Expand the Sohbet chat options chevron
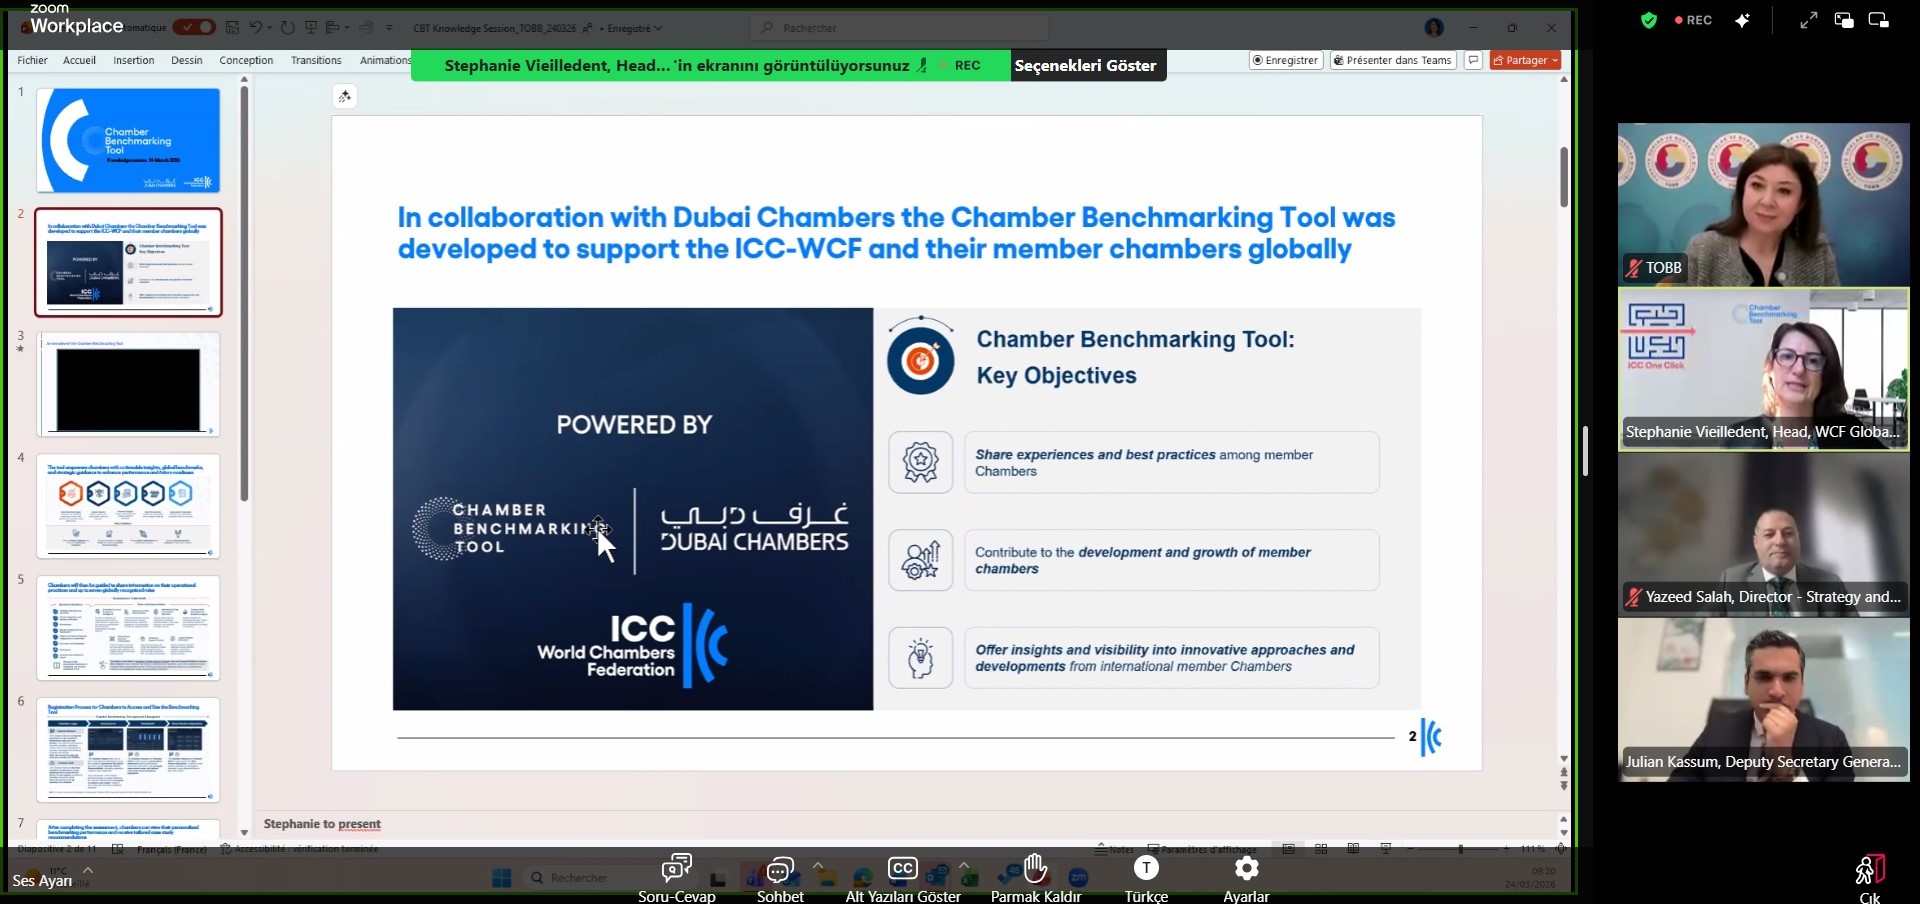Image resolution: width=1920 pixels, height=904 pixels. 818,864
